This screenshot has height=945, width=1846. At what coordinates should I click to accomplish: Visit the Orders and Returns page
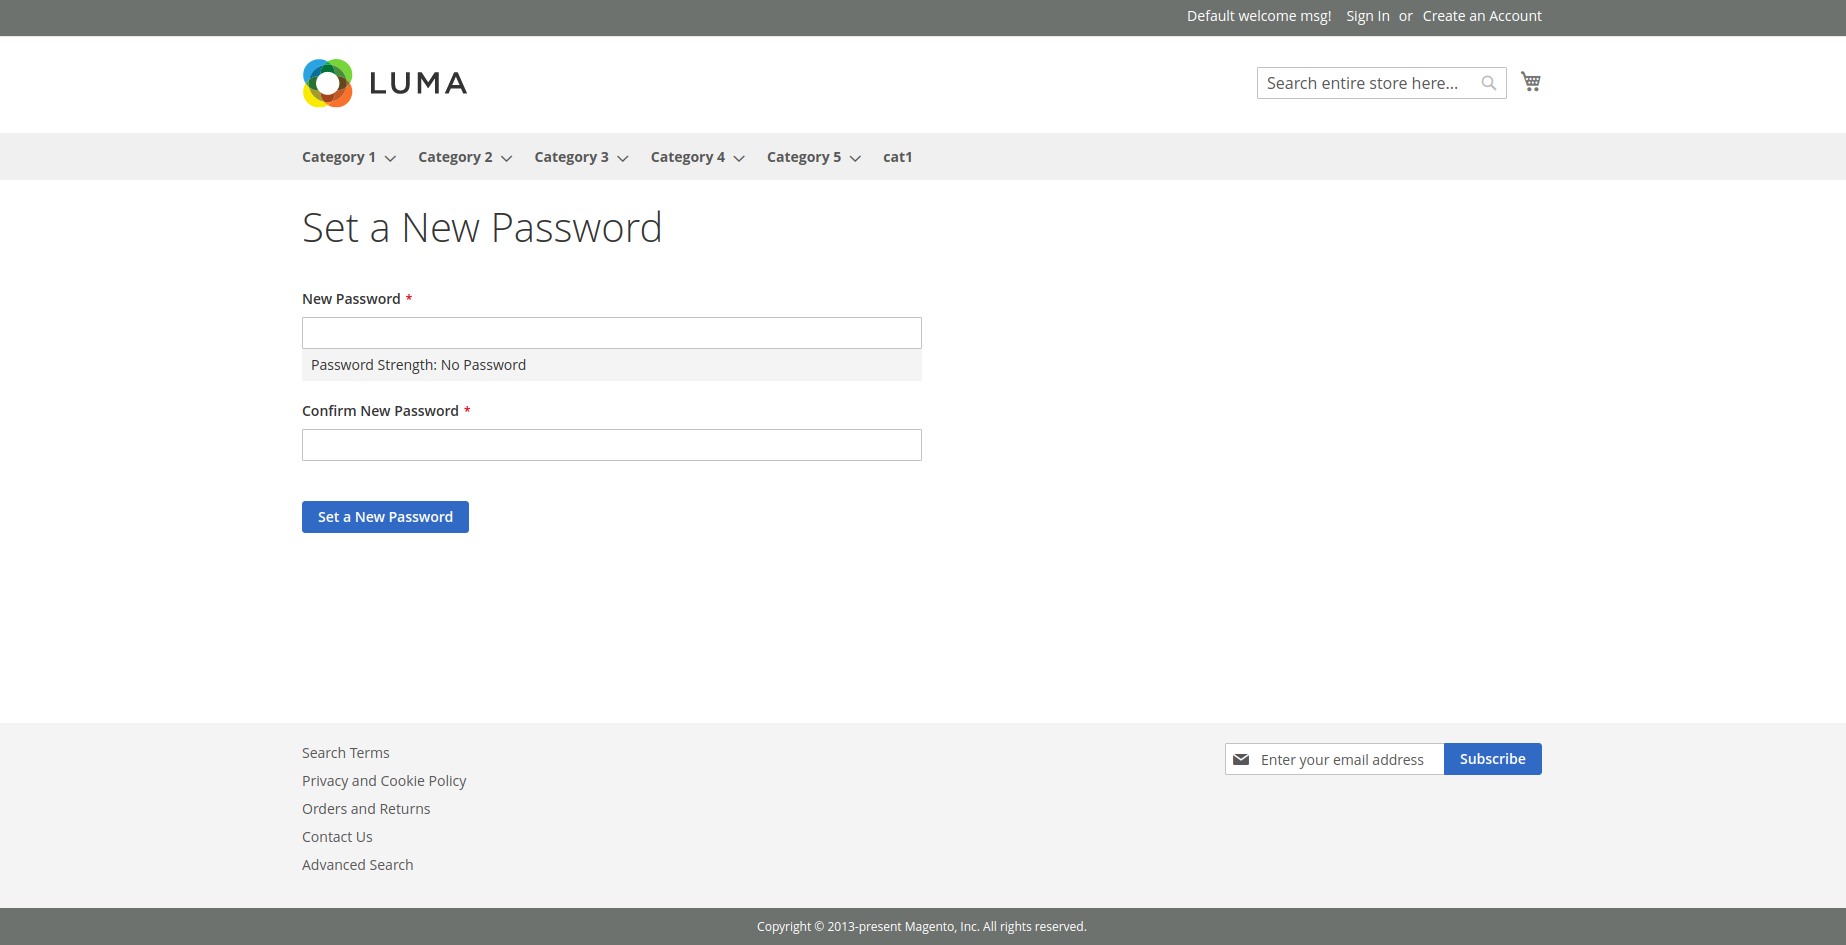coord(366,808)
